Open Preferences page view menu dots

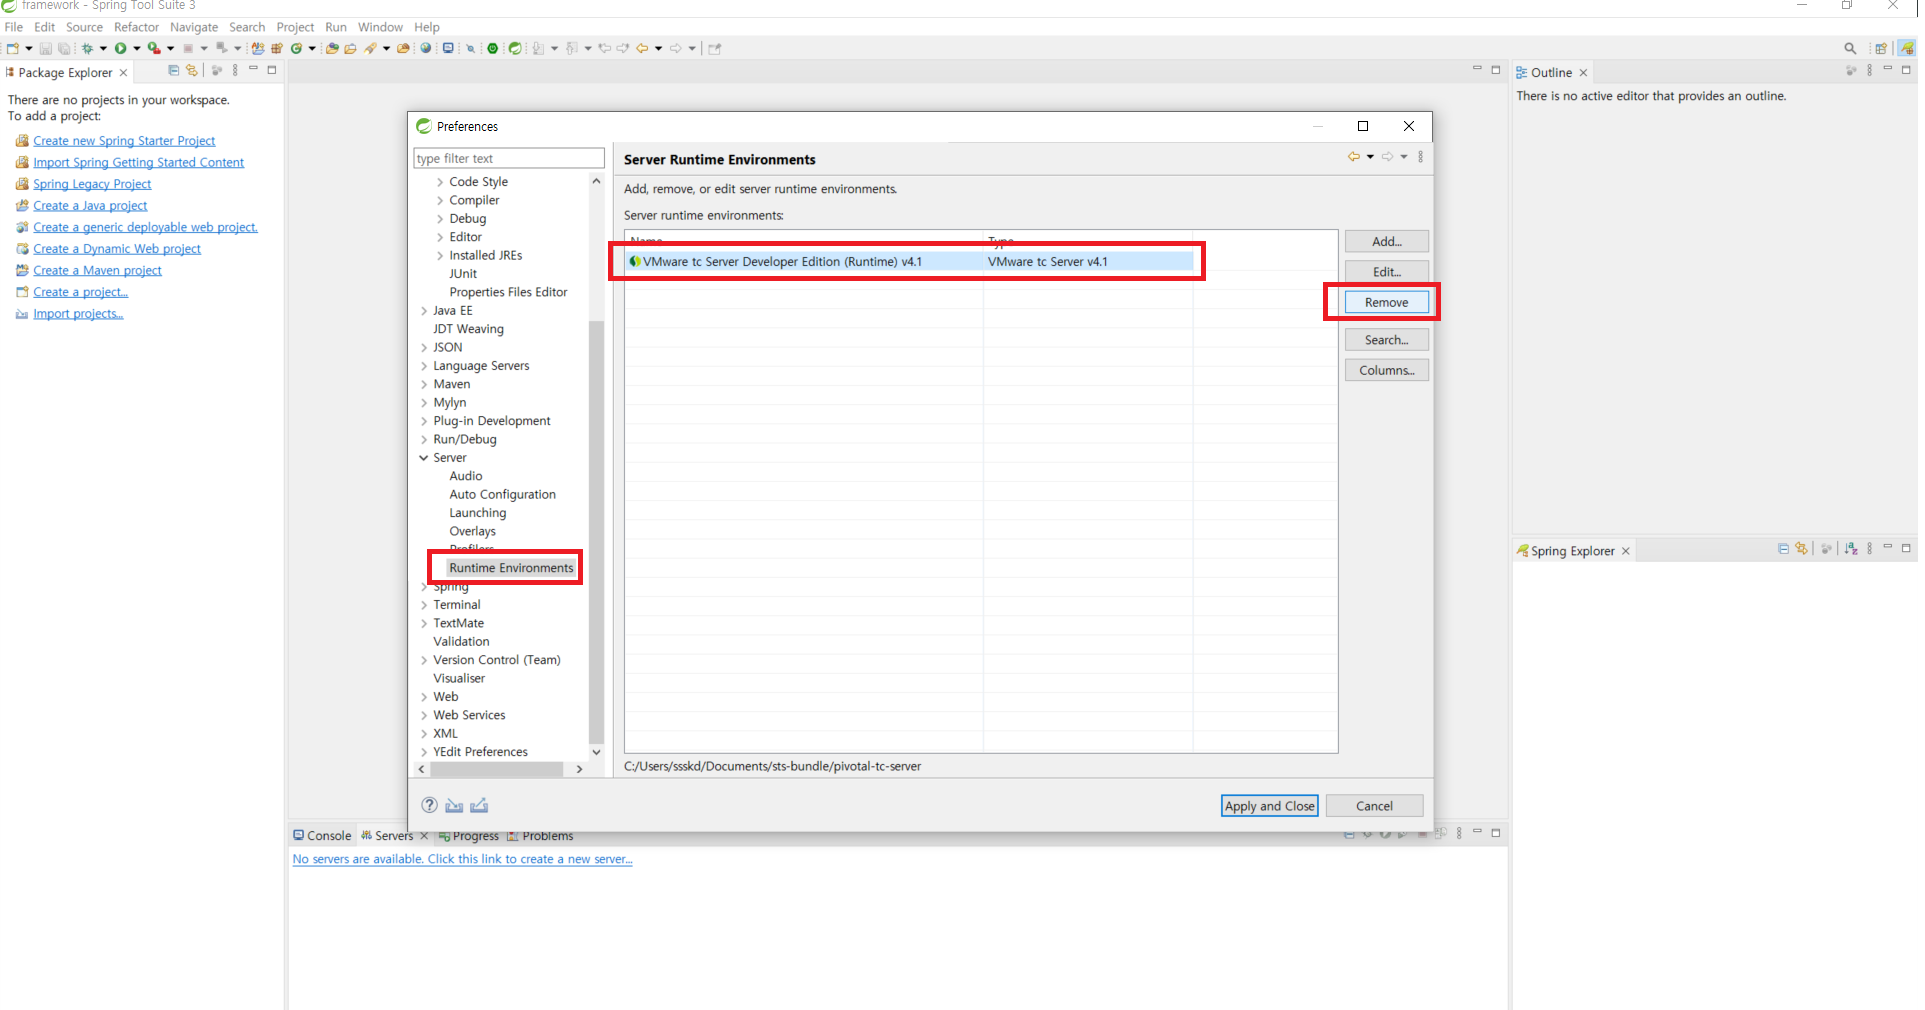pyautogui.click(x=1420, y=157)
